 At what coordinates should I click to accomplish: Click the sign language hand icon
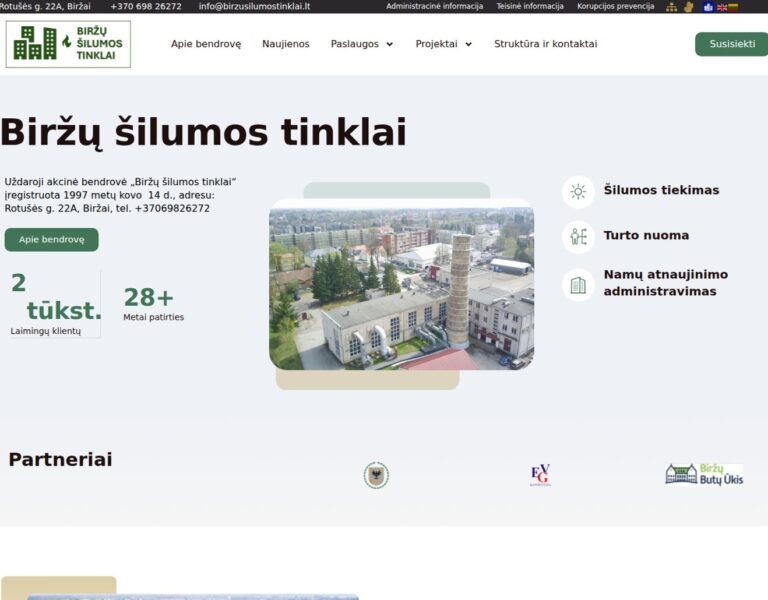tap(688, 7)
